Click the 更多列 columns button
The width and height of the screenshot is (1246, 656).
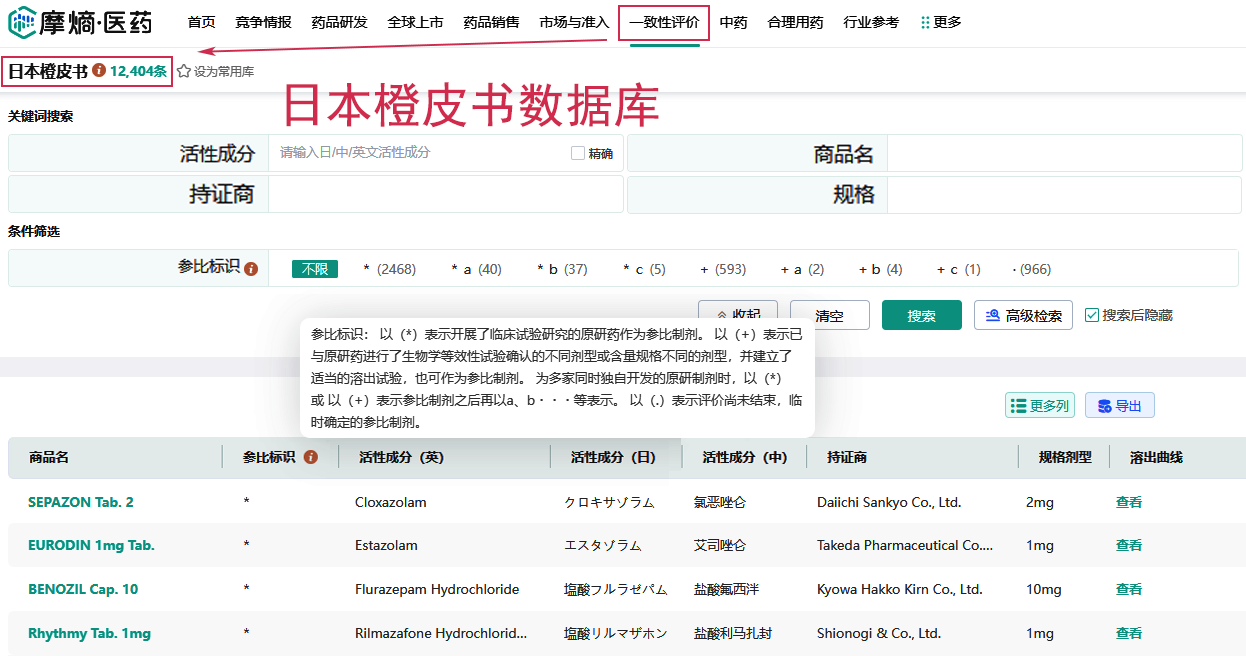coord(1039,405)
